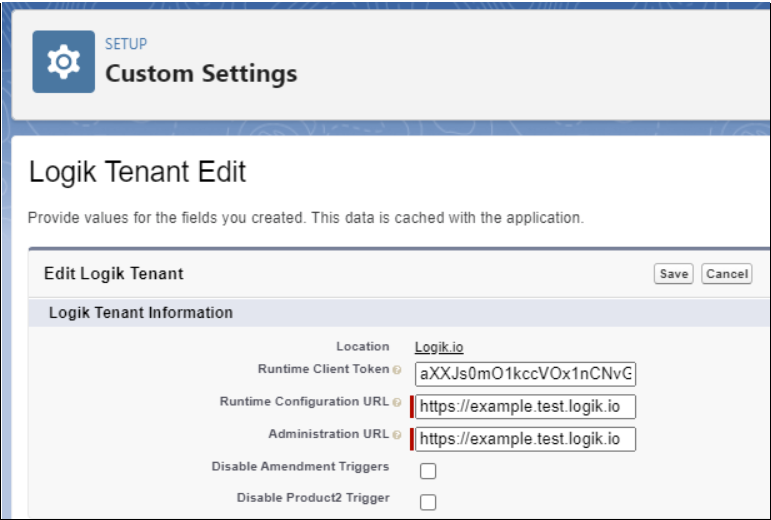Click into Administration URL input field
This screenshot has height=520, width=771.
pos(525,439)
